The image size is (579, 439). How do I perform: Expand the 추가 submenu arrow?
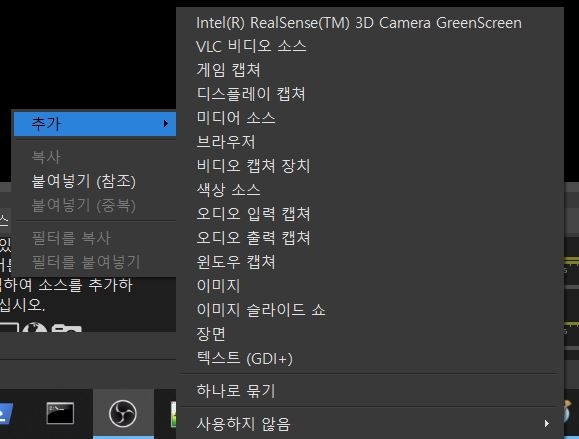pyautogui.click(x=165, y=123)
